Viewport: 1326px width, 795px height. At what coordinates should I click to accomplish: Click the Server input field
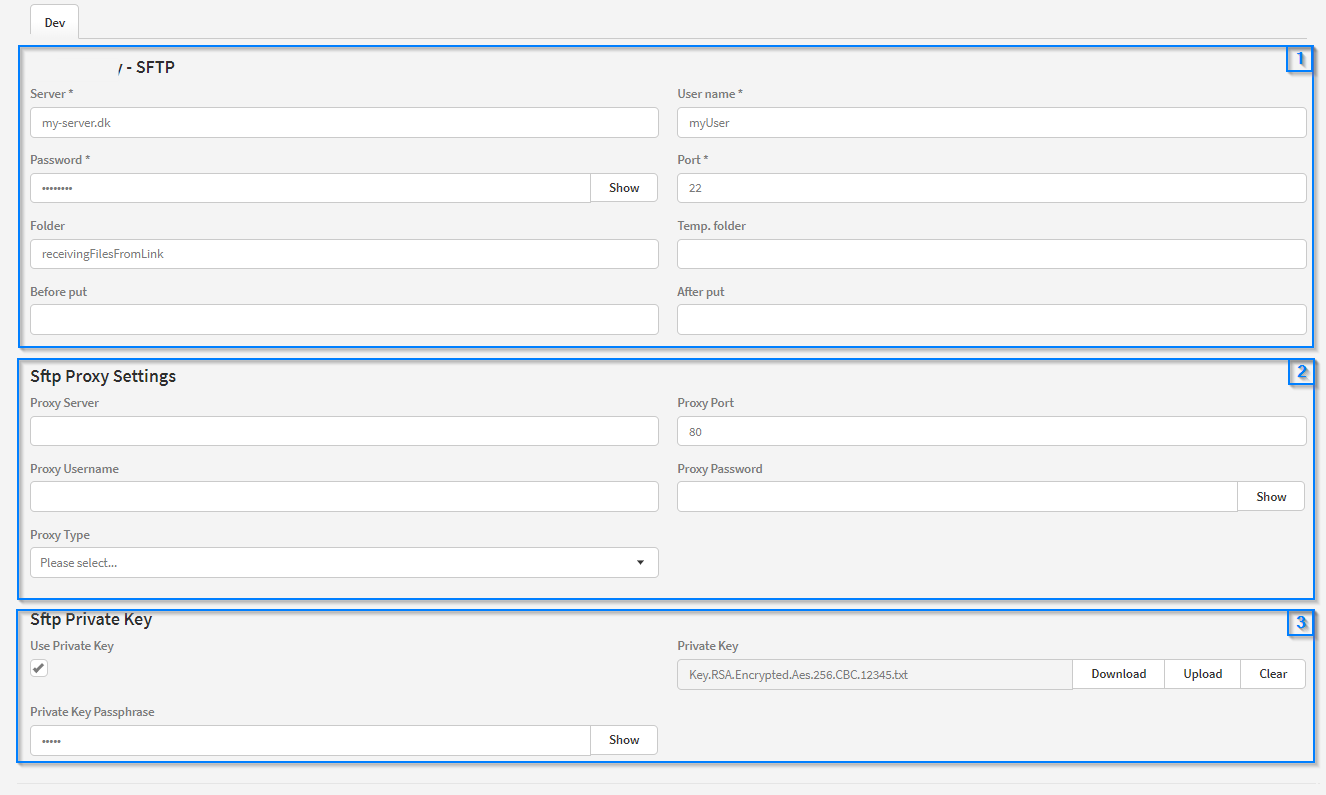click(x=344, y=123)
